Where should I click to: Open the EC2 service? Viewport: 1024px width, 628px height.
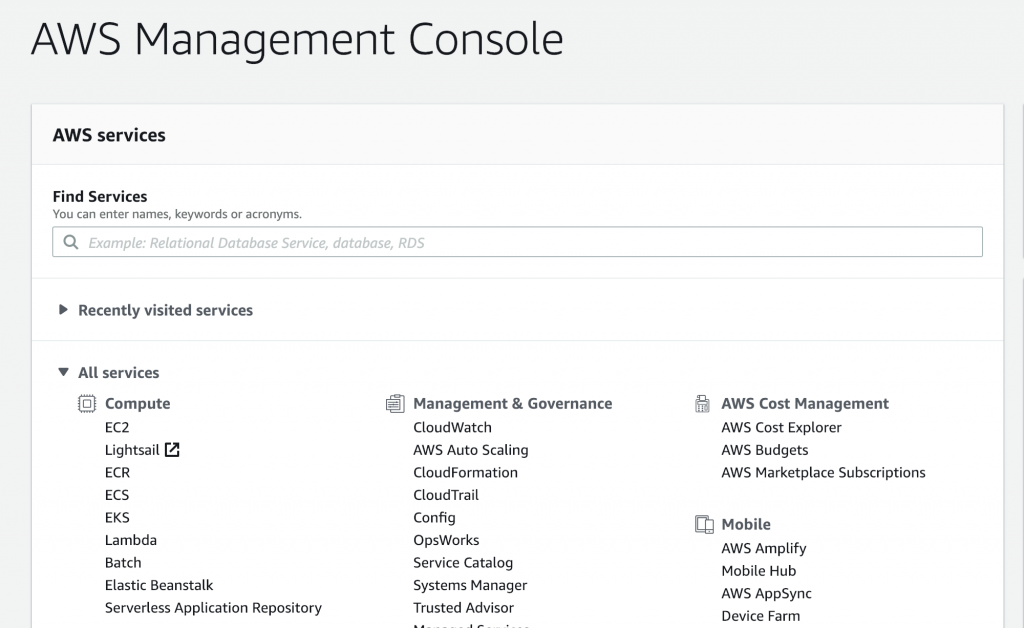(117, 428)
